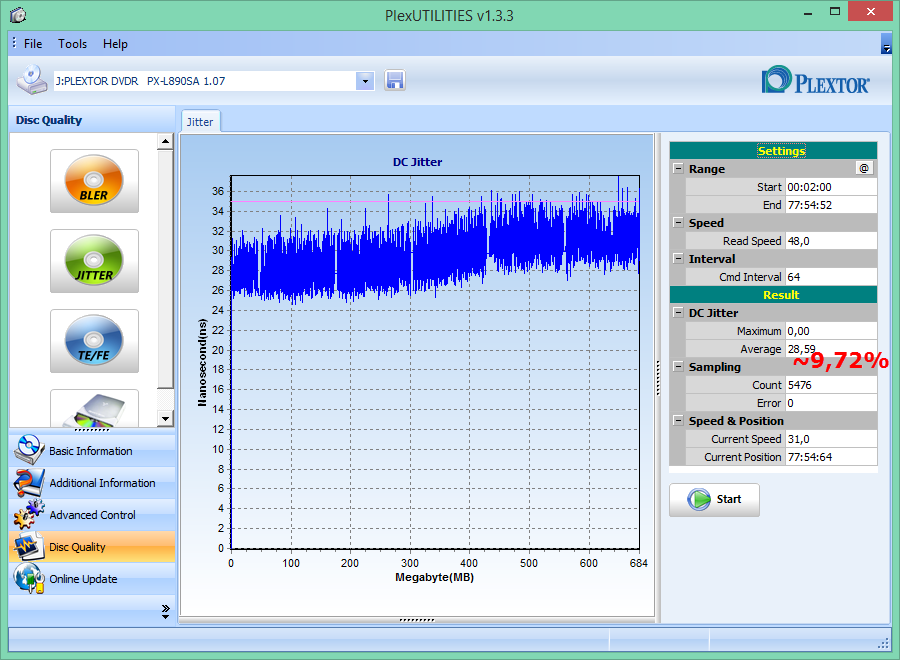This screenshot has height=660, width=900.
Task: Collapse the Interval settings group
Action: 678,258
